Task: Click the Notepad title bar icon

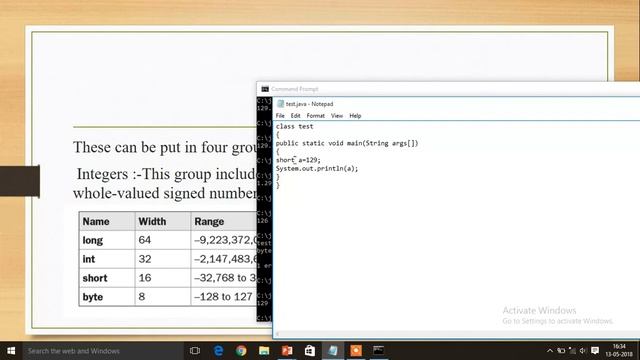Action: click(280, 104)
